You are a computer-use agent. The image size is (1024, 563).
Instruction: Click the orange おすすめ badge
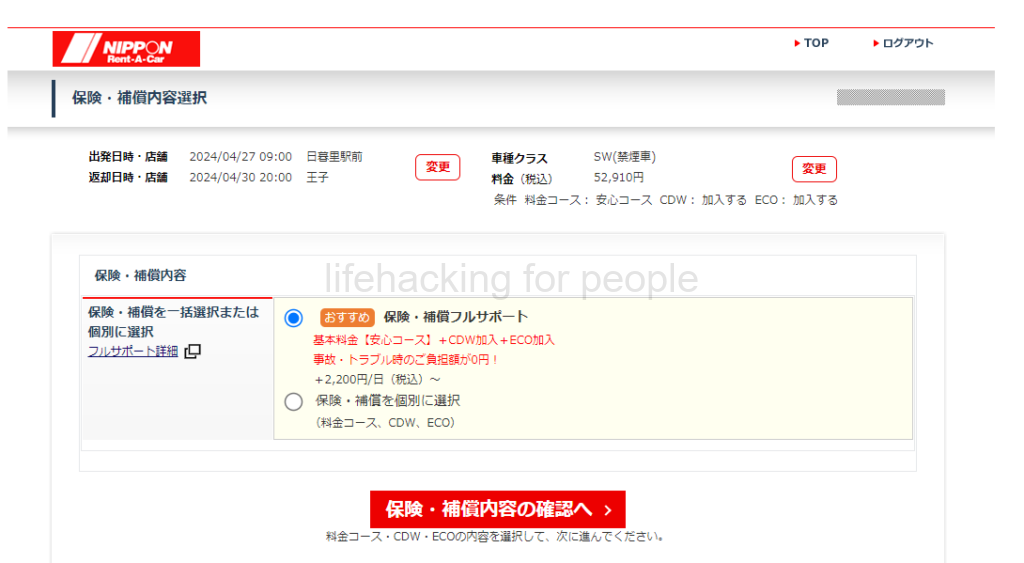tap(347, 317)
